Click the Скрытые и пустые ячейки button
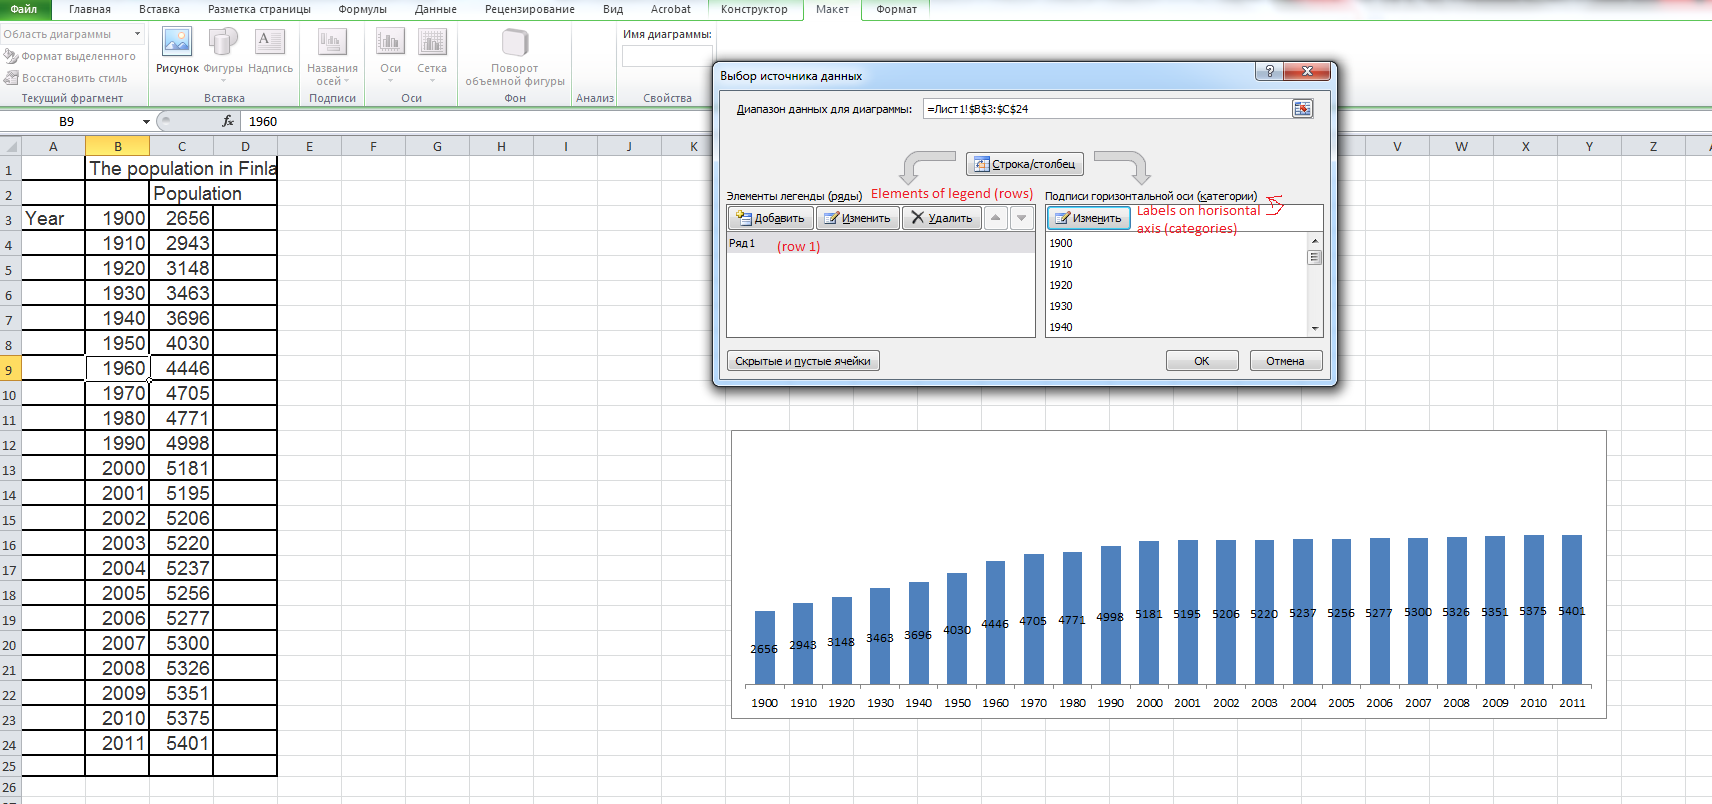 803,361
